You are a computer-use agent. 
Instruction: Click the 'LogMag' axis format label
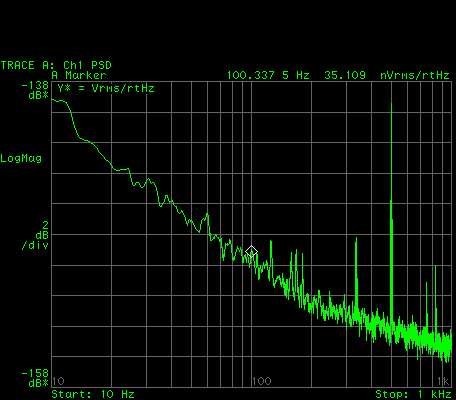coord(21,158)
